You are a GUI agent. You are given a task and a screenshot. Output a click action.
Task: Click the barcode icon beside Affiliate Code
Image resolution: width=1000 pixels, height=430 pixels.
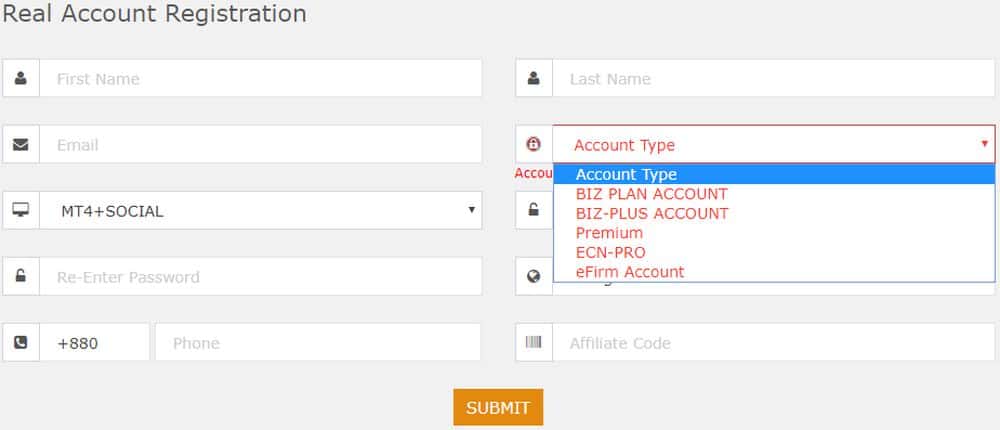coord(534,342)
